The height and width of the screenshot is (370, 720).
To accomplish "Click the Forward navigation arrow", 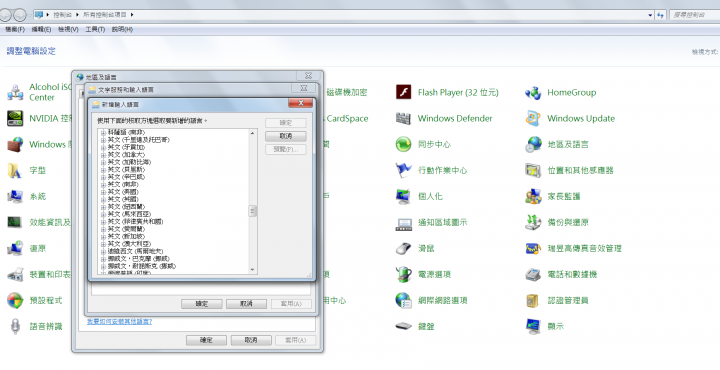I will (x=20, y=15).
